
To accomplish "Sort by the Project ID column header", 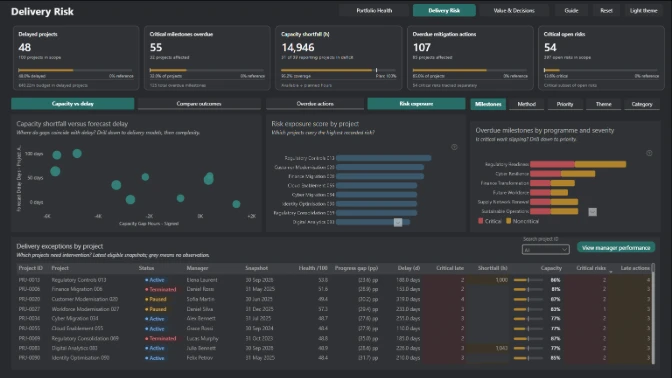I will point(30,268).
